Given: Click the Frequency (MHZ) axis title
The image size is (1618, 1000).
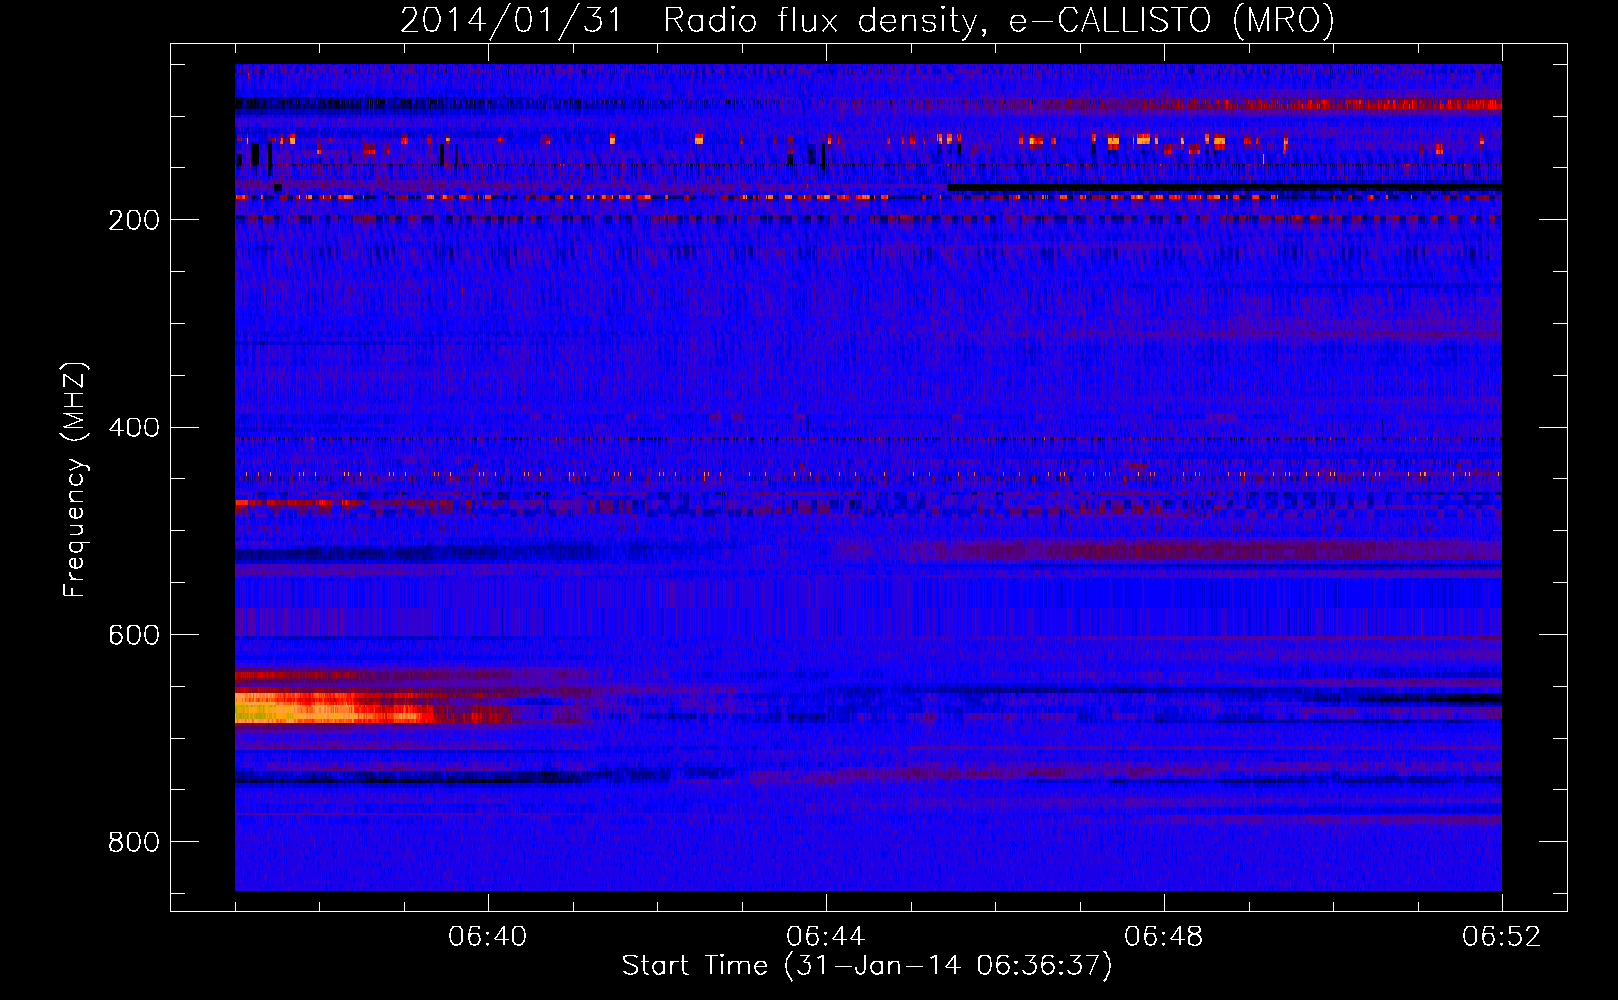Looking at the screenshot, I should [x=75, y=480].
